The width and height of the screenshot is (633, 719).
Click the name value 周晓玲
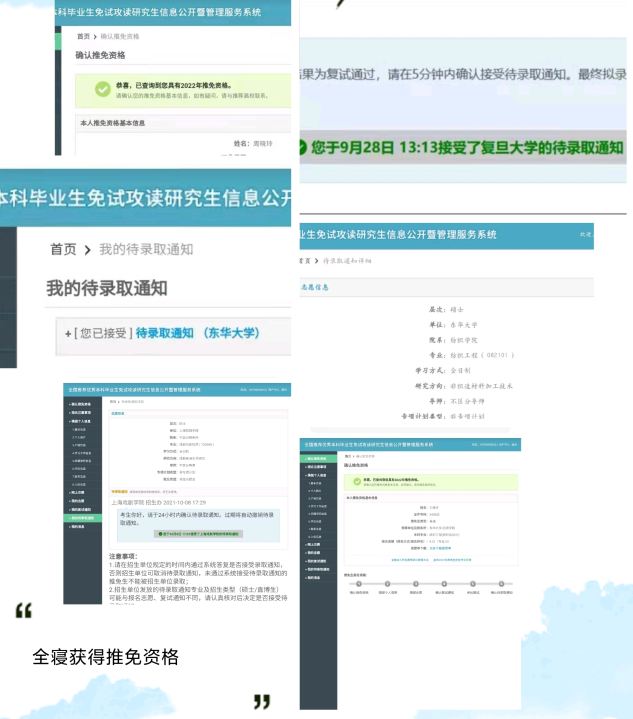pos(263,144)
